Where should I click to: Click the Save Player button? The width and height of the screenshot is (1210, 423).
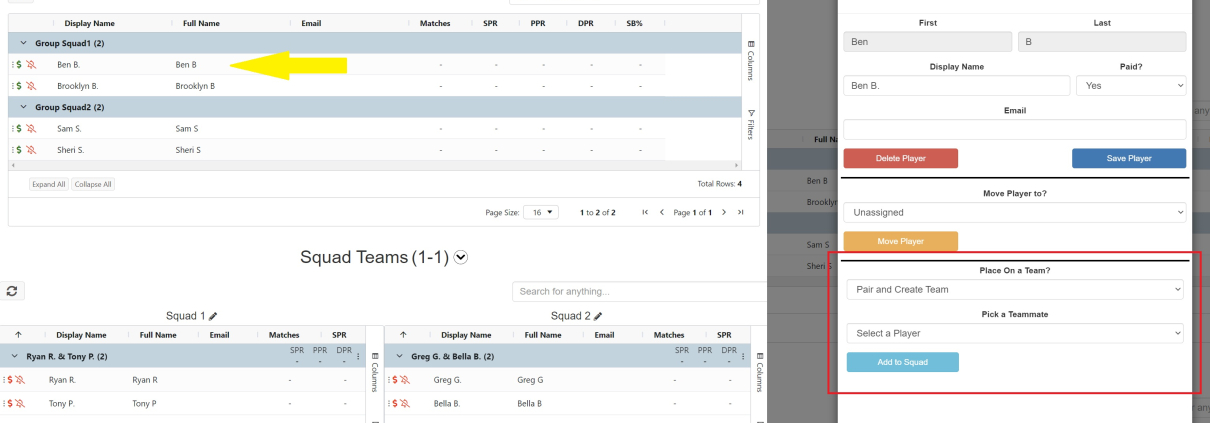point(1129,158)
